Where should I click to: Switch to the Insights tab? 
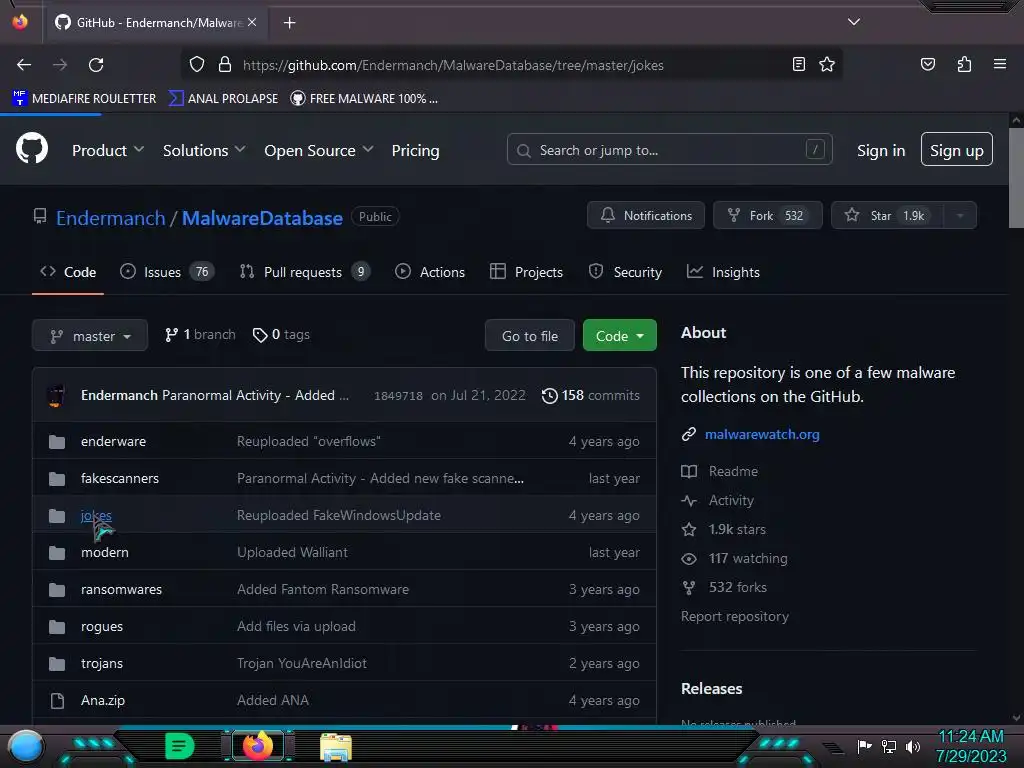point(723,272)
